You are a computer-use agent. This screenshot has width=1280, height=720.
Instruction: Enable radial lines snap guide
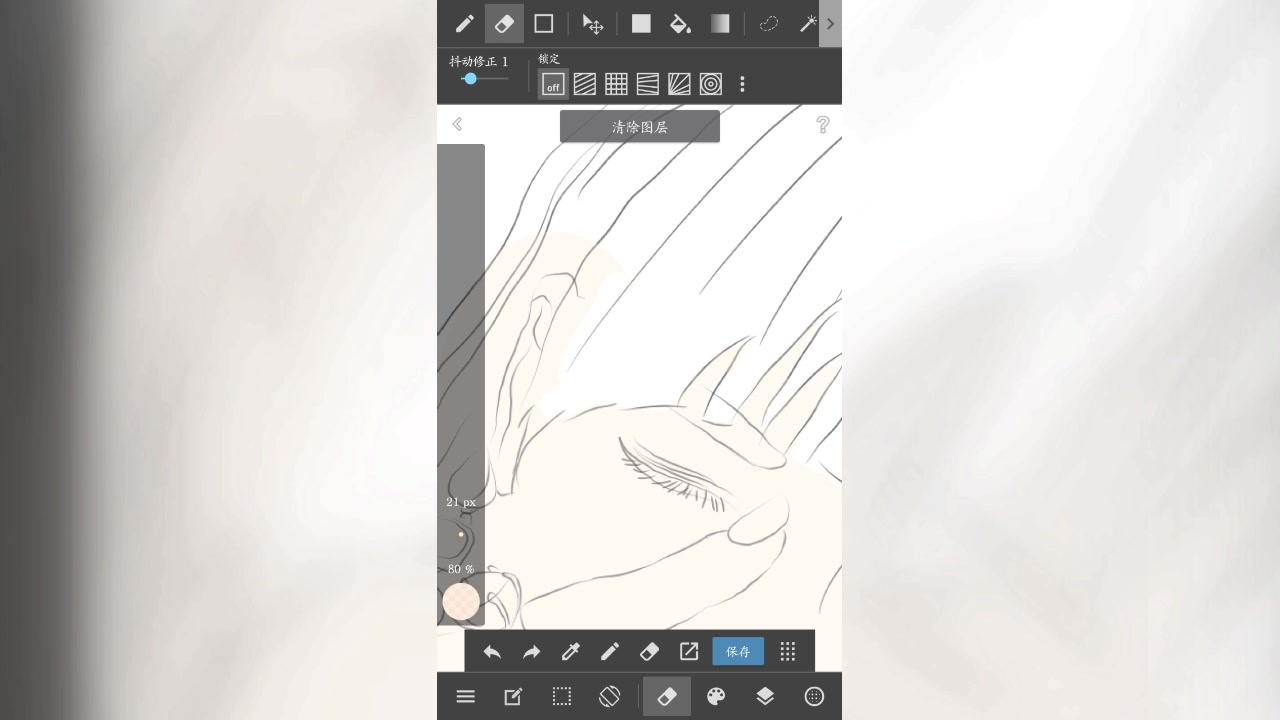click(x=679, y=84)
